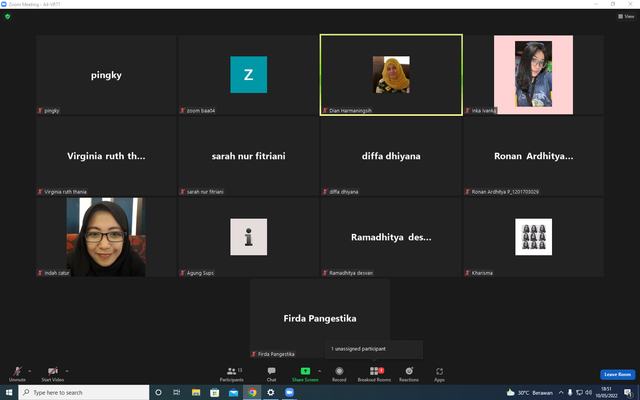Select the diffa dhiyana tile
The height and width of the screenshot is (400, 640).
click(x=391, y=156)
